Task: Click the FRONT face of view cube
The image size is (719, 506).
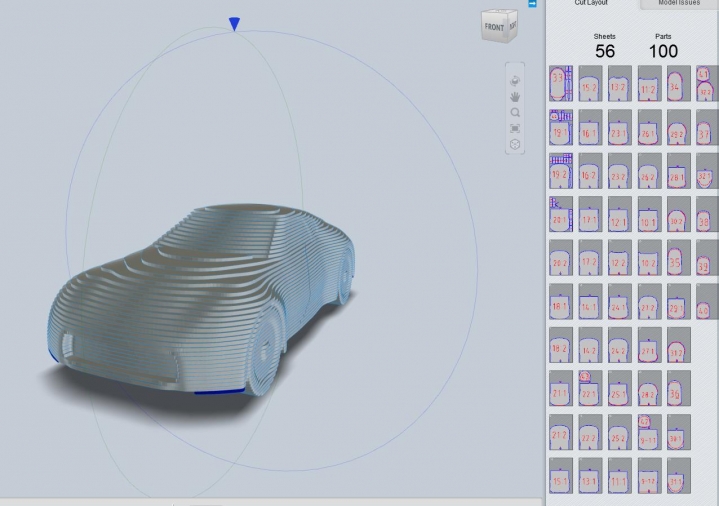Action: [x=494, y=27]
